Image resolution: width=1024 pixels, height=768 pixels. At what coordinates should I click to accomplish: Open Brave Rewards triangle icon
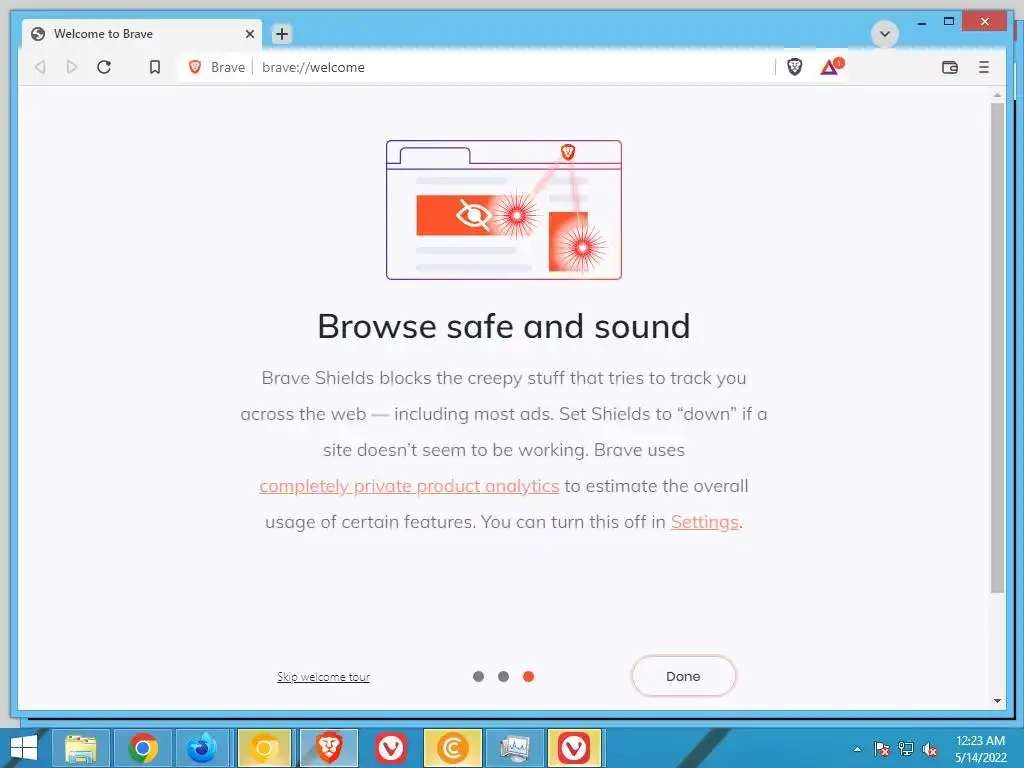click(831, 67)
